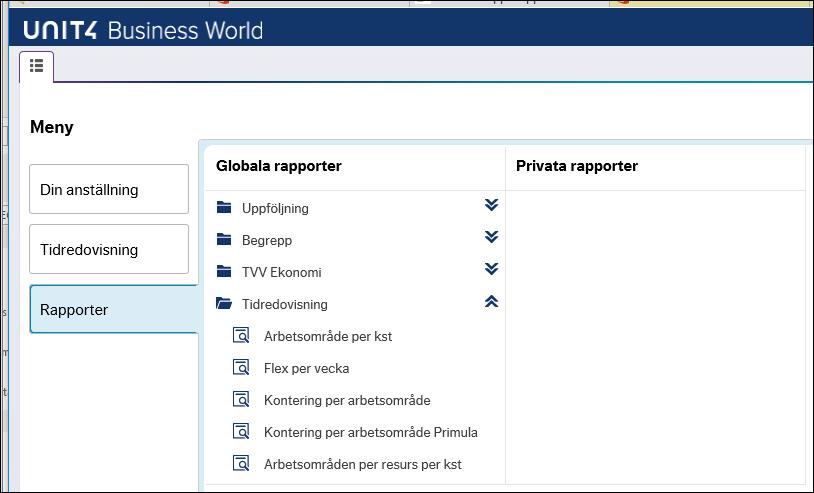
Task: Expand the Uppföljning folder with chevron
Action: (492, 205)
